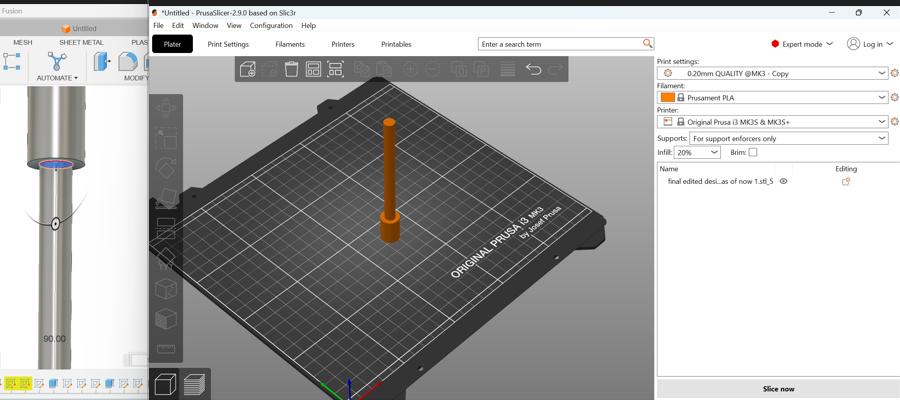The image size is (900, 400).
Task: Click the search term input field
Action: [561, 44]
